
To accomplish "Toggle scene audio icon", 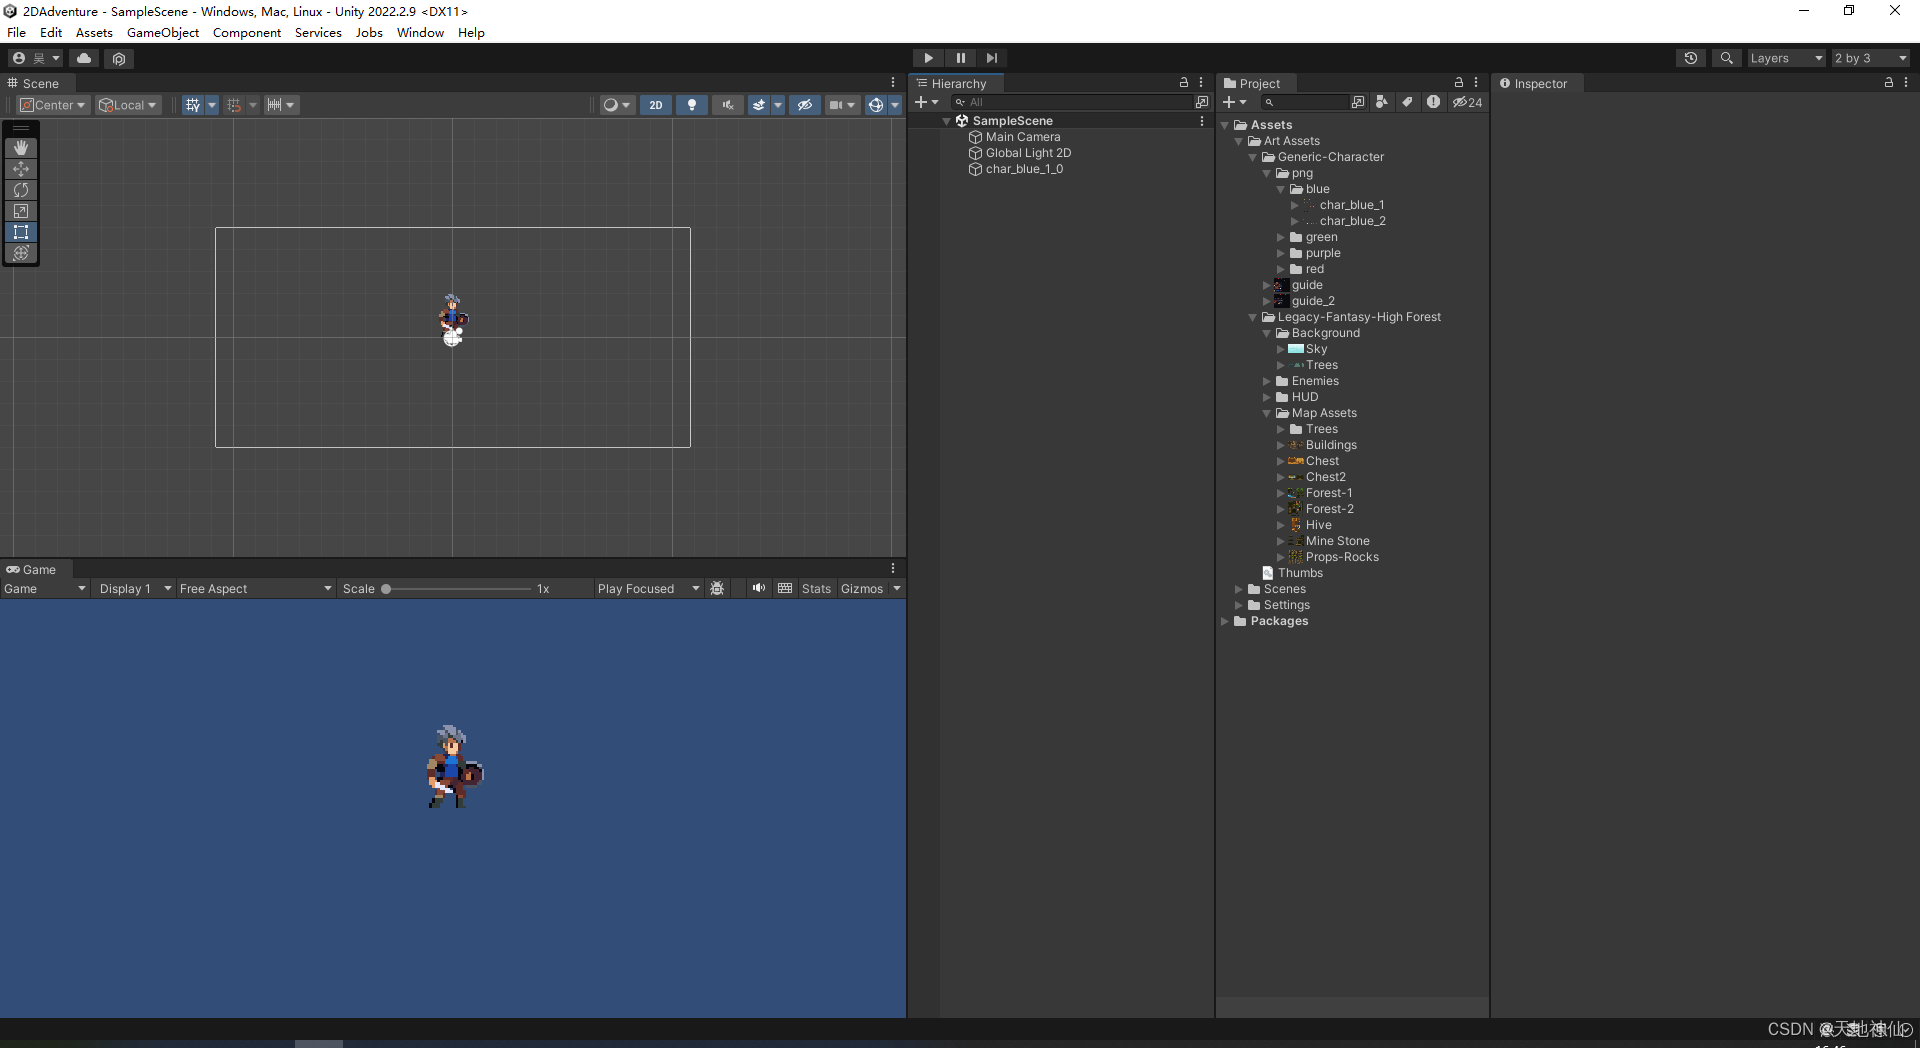I will pyautogui.click(x=727, y=105).
